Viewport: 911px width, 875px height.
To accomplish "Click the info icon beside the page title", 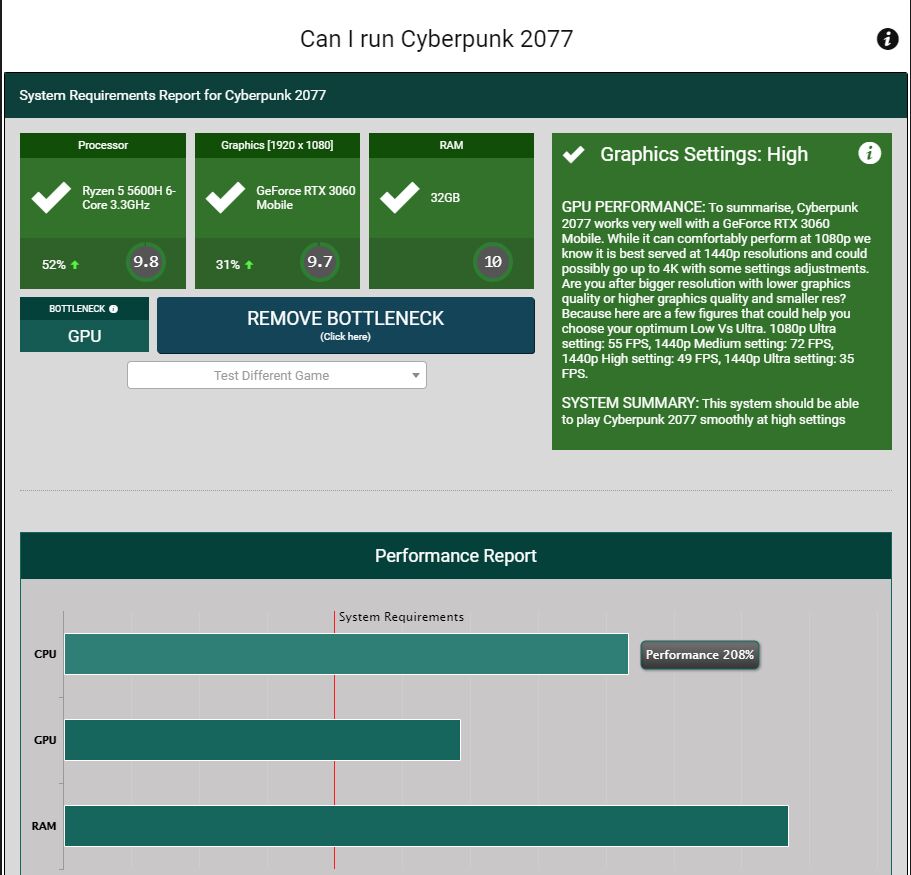I will coord(887,39).
